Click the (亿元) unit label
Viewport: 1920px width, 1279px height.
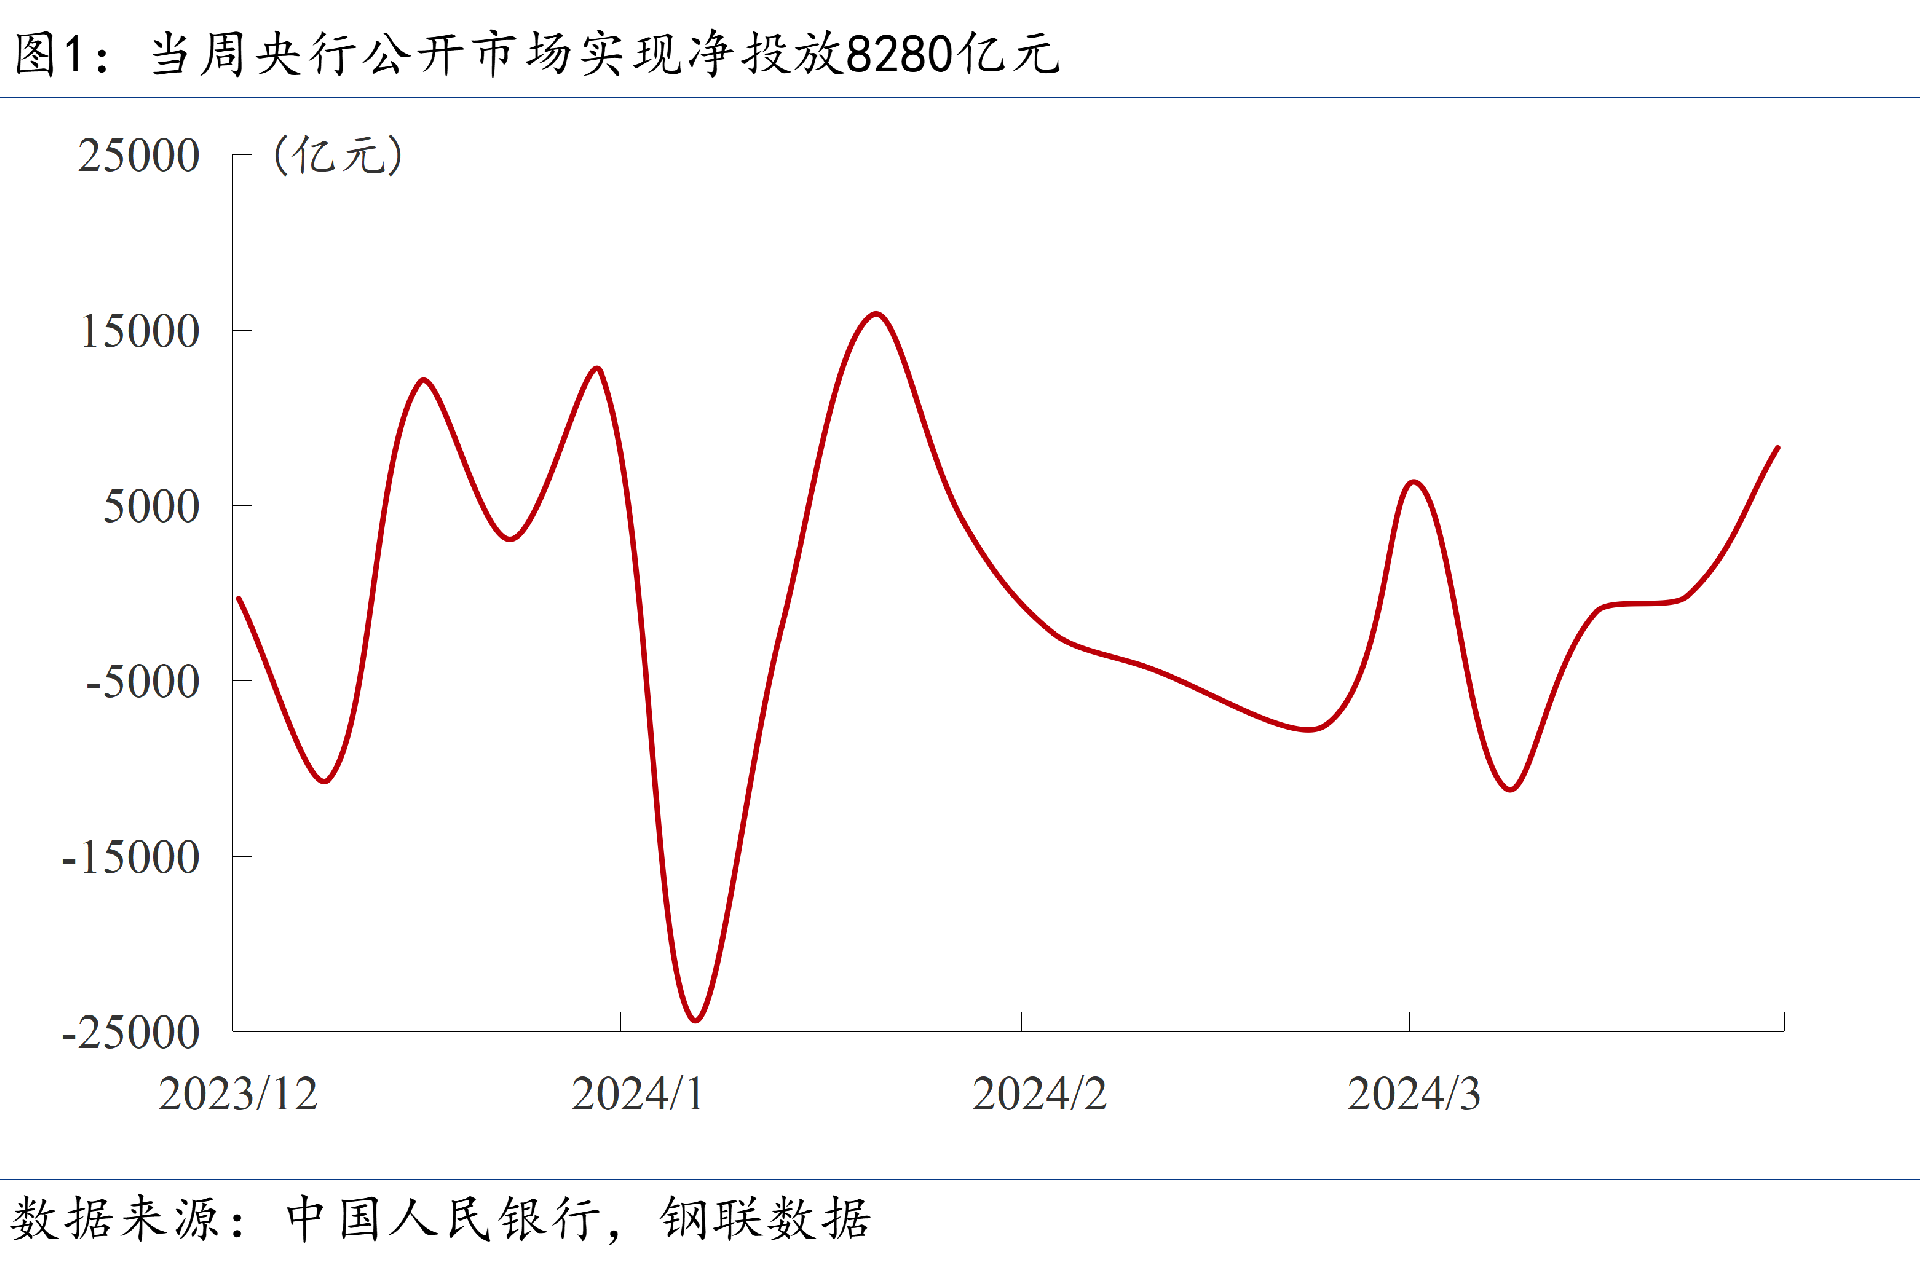pos(338,156)
